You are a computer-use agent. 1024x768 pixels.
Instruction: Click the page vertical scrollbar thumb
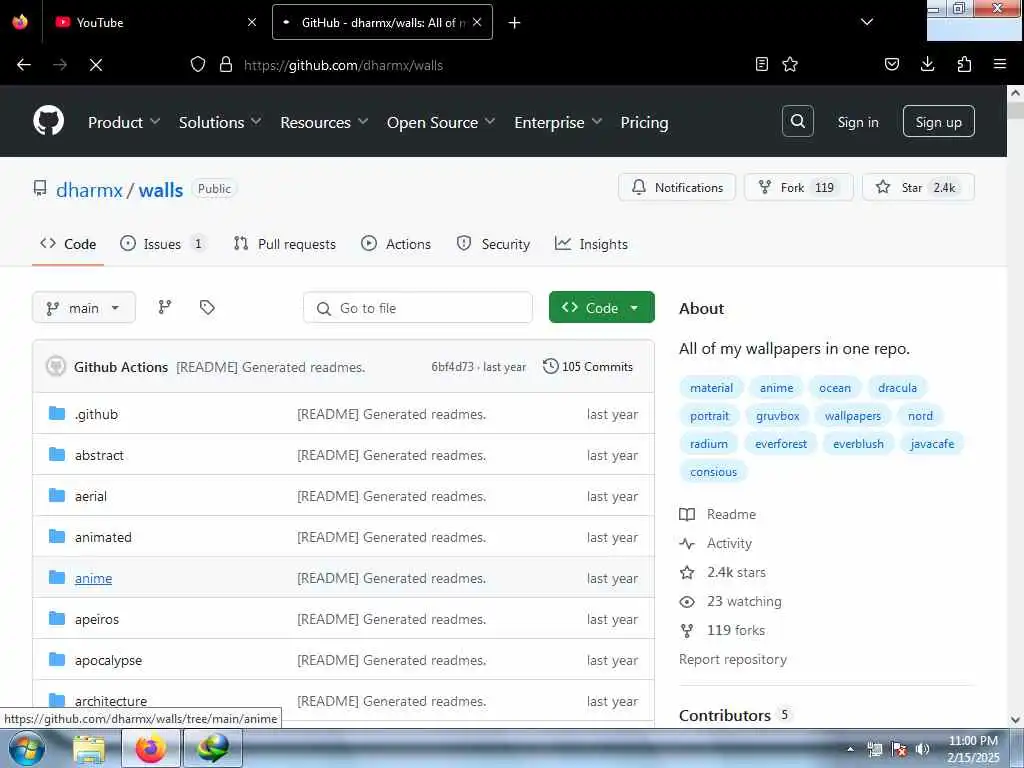[1015, 109]
